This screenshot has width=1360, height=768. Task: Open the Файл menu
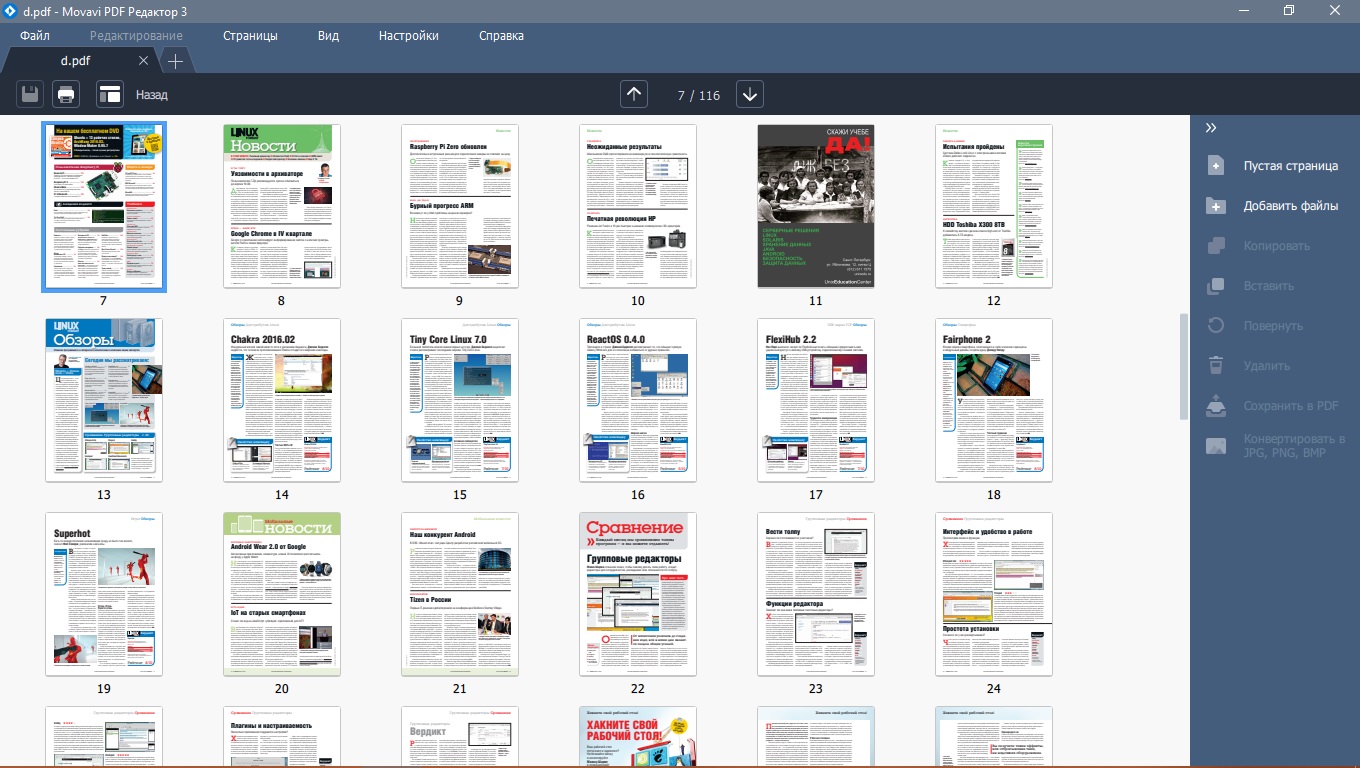point(35,36)
